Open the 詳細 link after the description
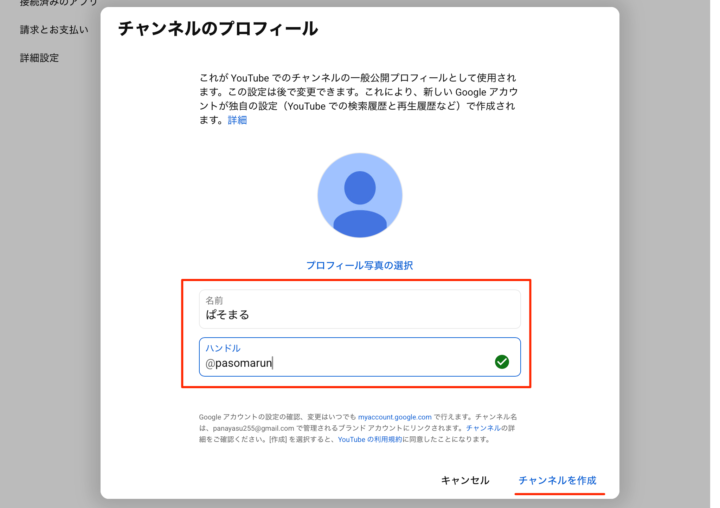Viewport: 720px width, 508px height. [237, 120]
